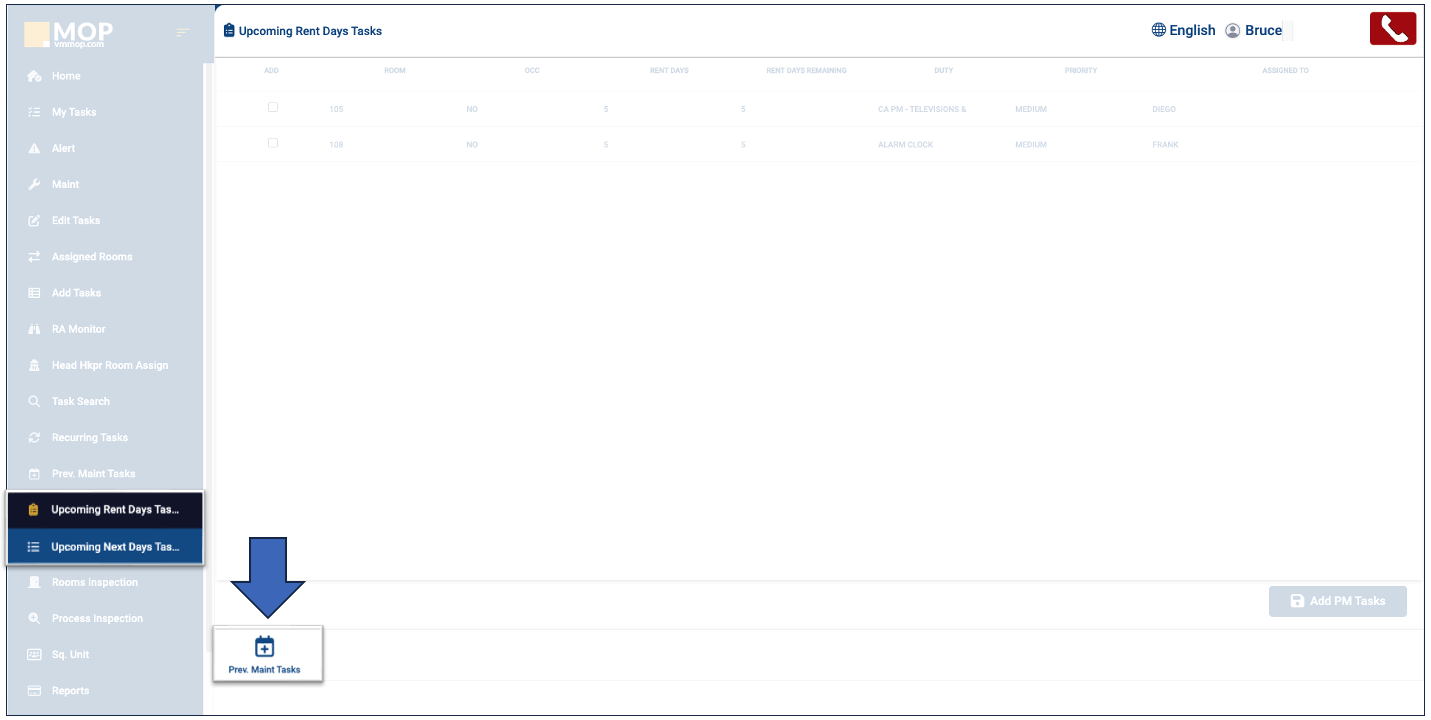
Task: Click the Alert warning triangle icon
Action: 34,148
